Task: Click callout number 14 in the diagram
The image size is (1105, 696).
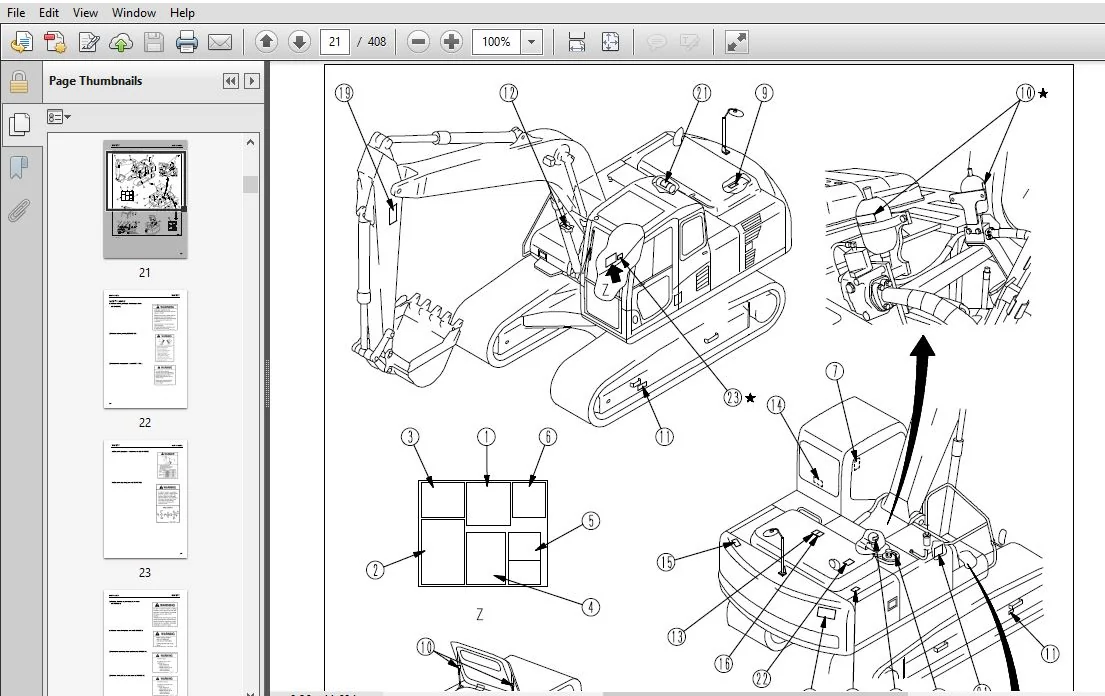Action: pos(776,404)
